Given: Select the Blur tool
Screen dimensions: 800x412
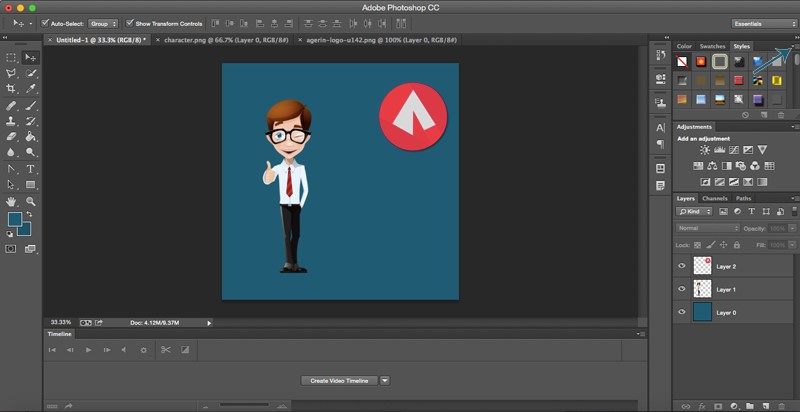Looking at the screenshot, I should pyautogui.click(x=11, y=152).
